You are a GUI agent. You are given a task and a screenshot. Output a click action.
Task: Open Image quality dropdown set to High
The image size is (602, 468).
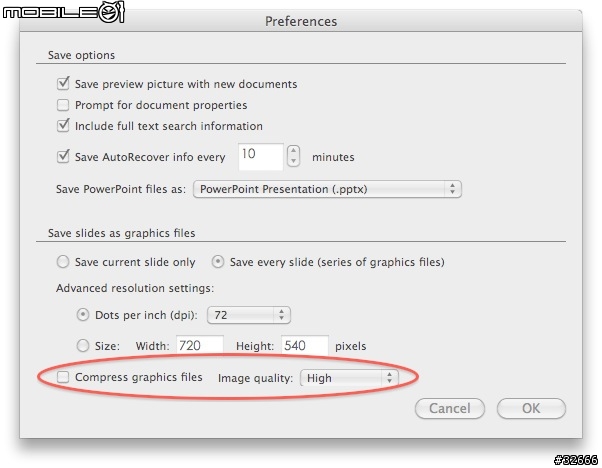pos(349,378)
